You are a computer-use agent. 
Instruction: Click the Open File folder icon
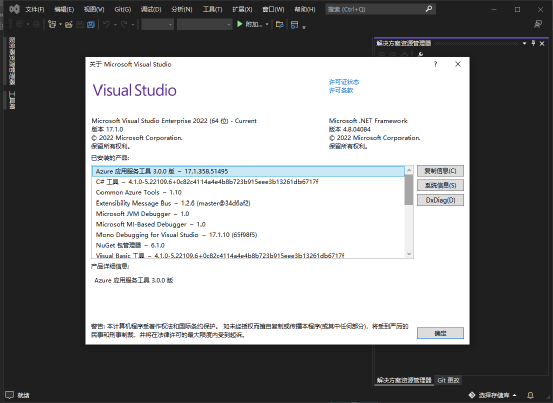tap(69, 24)
